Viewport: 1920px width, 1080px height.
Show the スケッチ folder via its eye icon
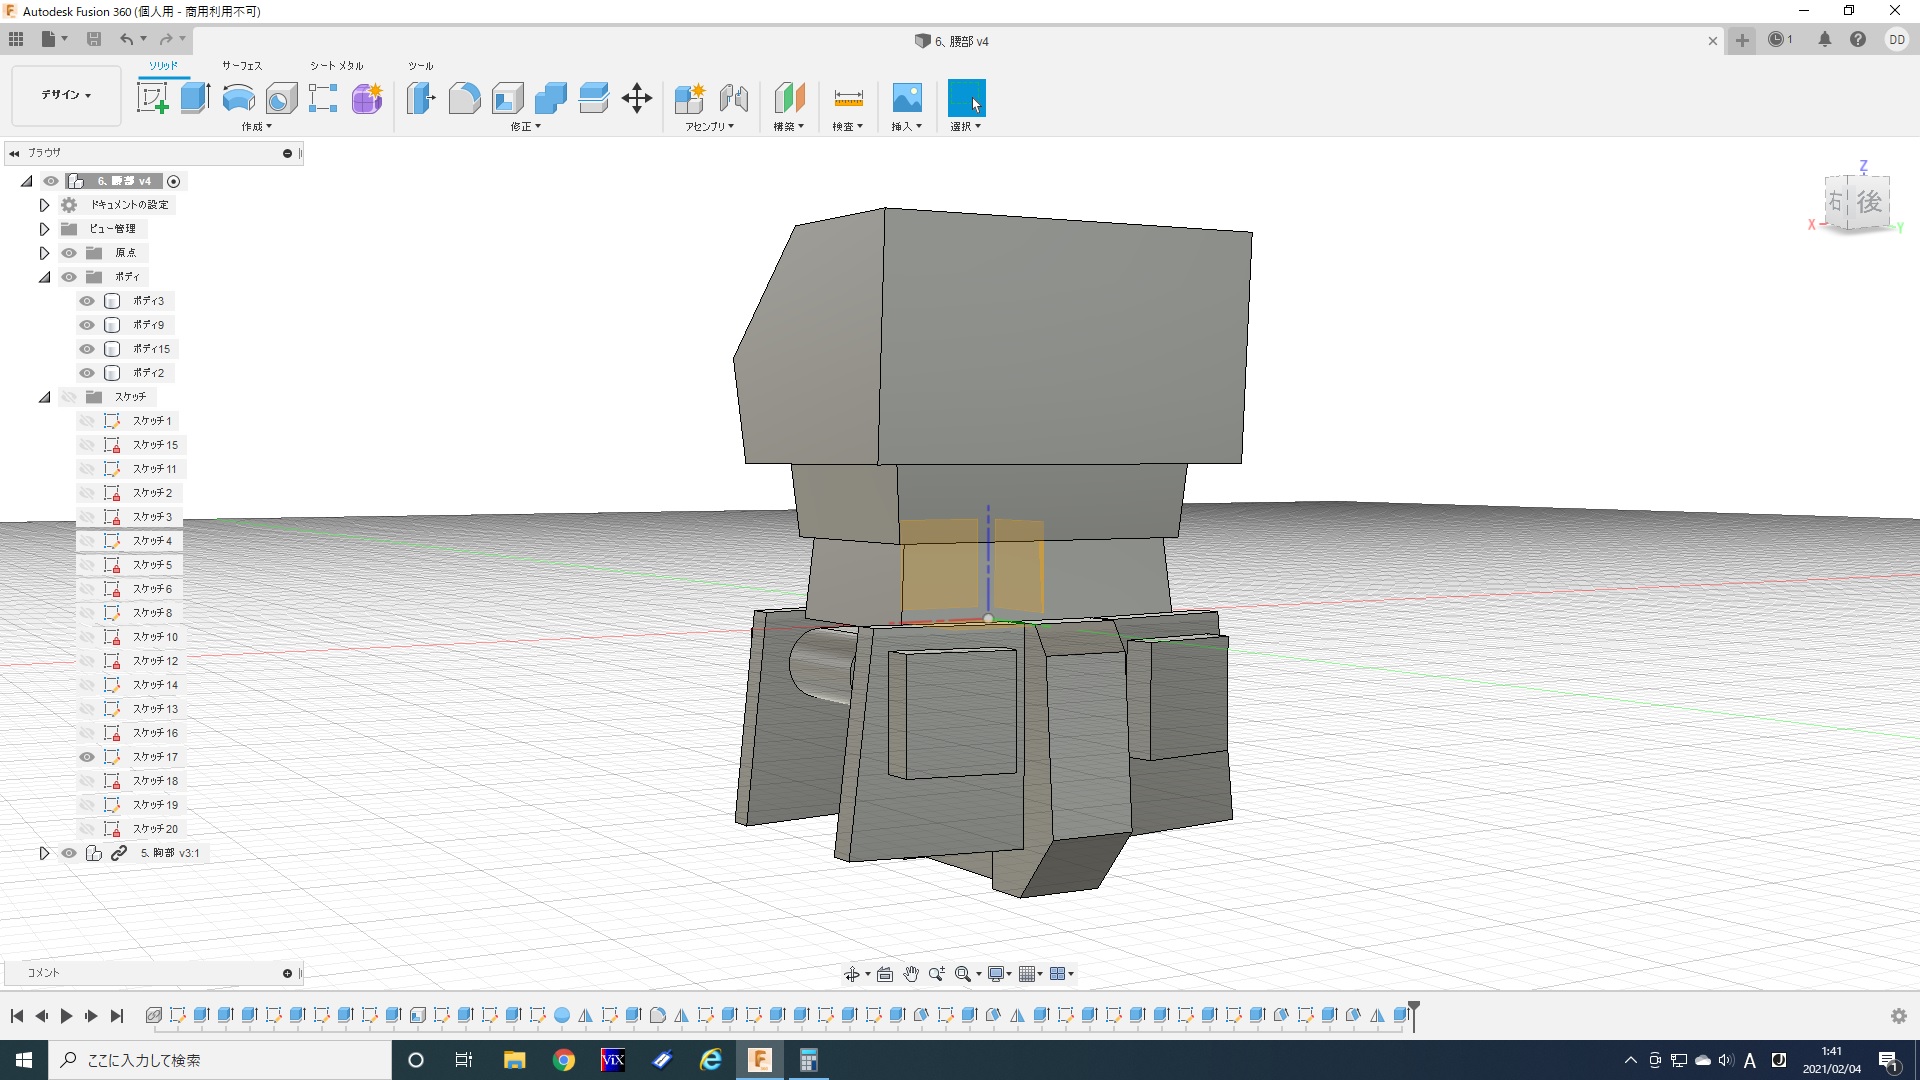click(x=68, y=397)
